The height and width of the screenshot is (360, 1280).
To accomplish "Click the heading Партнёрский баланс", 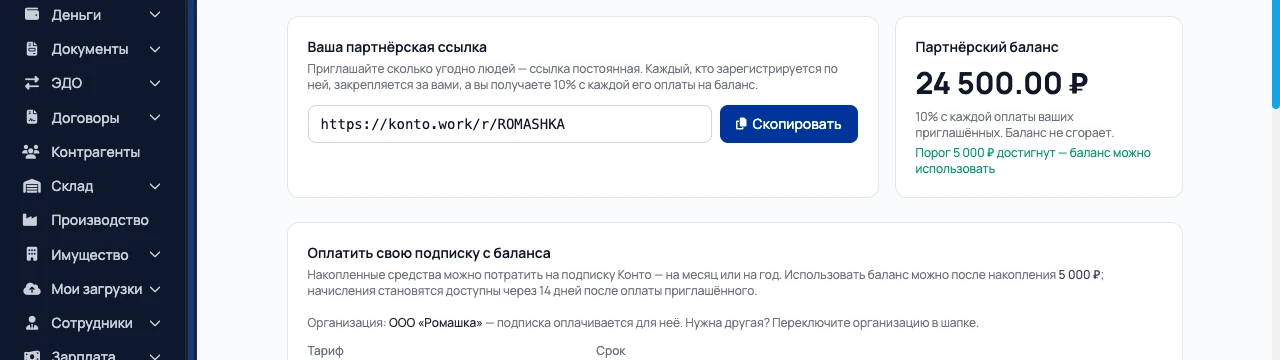I will 987,47.
